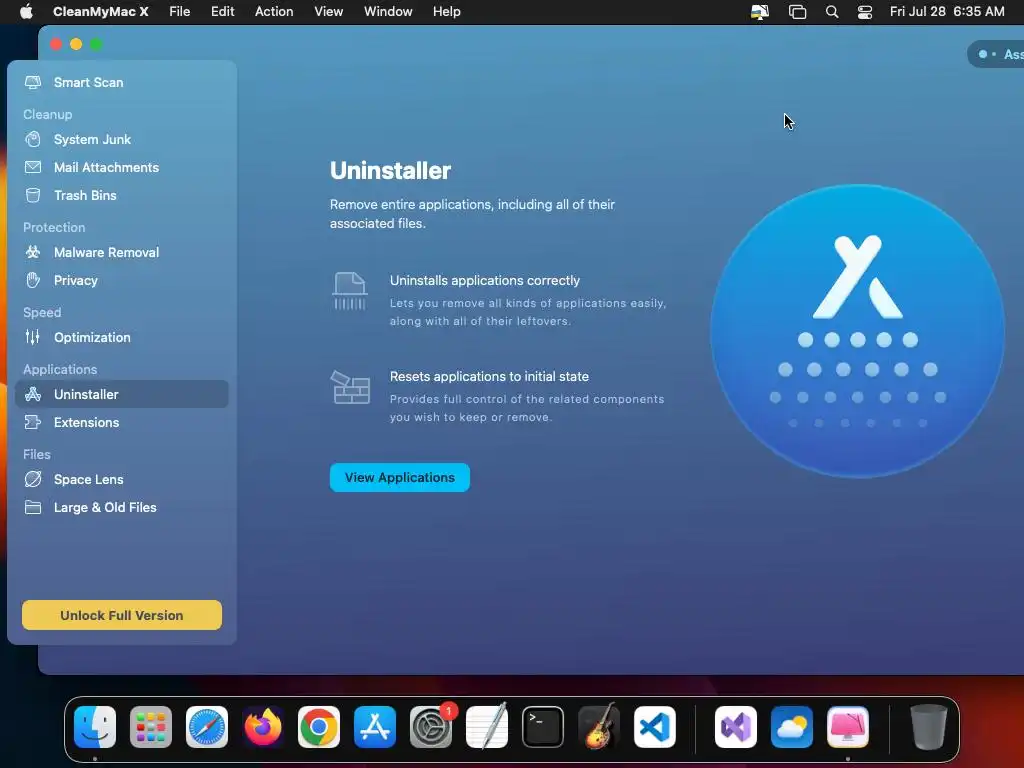Open the Trash in the Dock
Viewport: 1024px width, 768px height.
point(928,727)
